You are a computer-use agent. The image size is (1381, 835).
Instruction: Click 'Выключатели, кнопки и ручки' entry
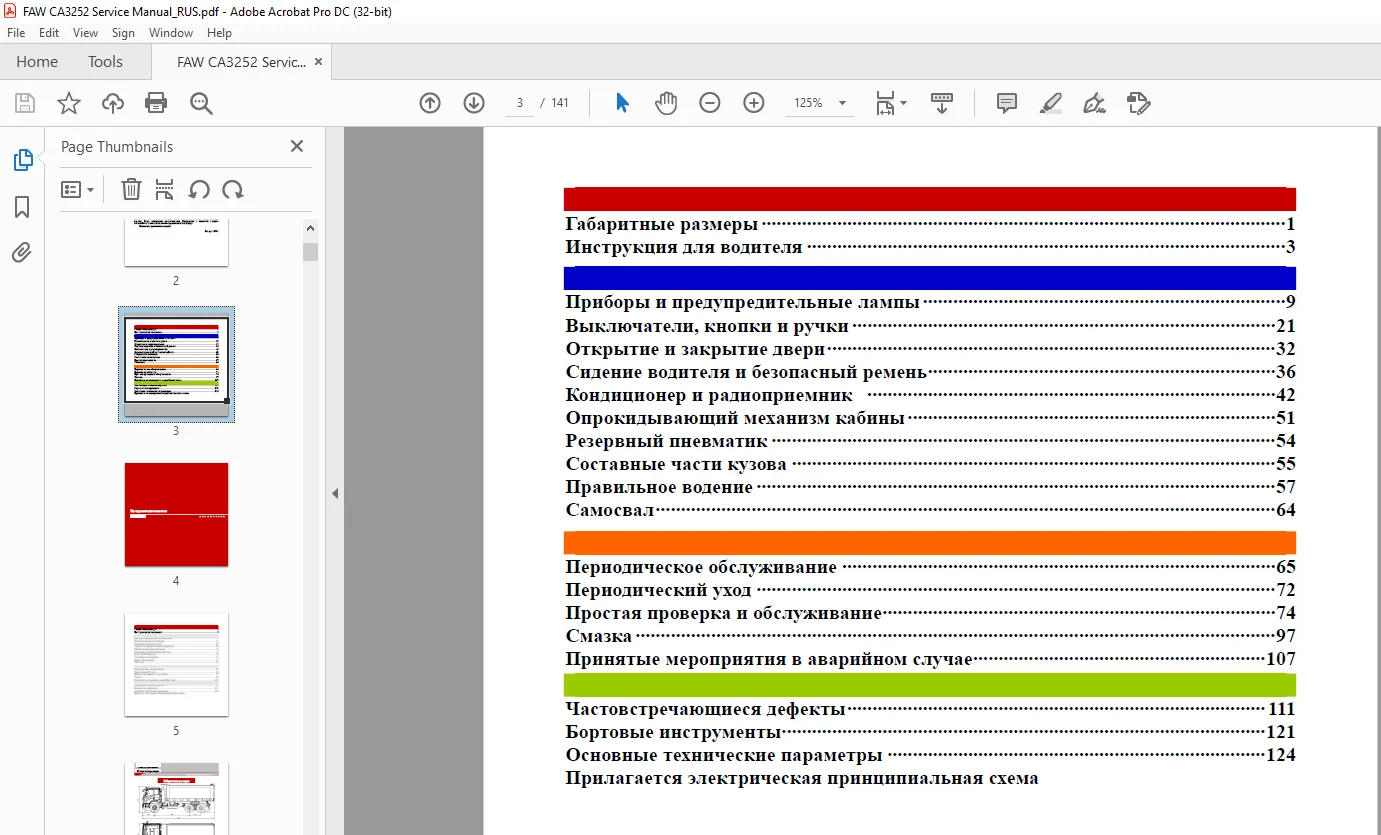(x=707, y=326)
